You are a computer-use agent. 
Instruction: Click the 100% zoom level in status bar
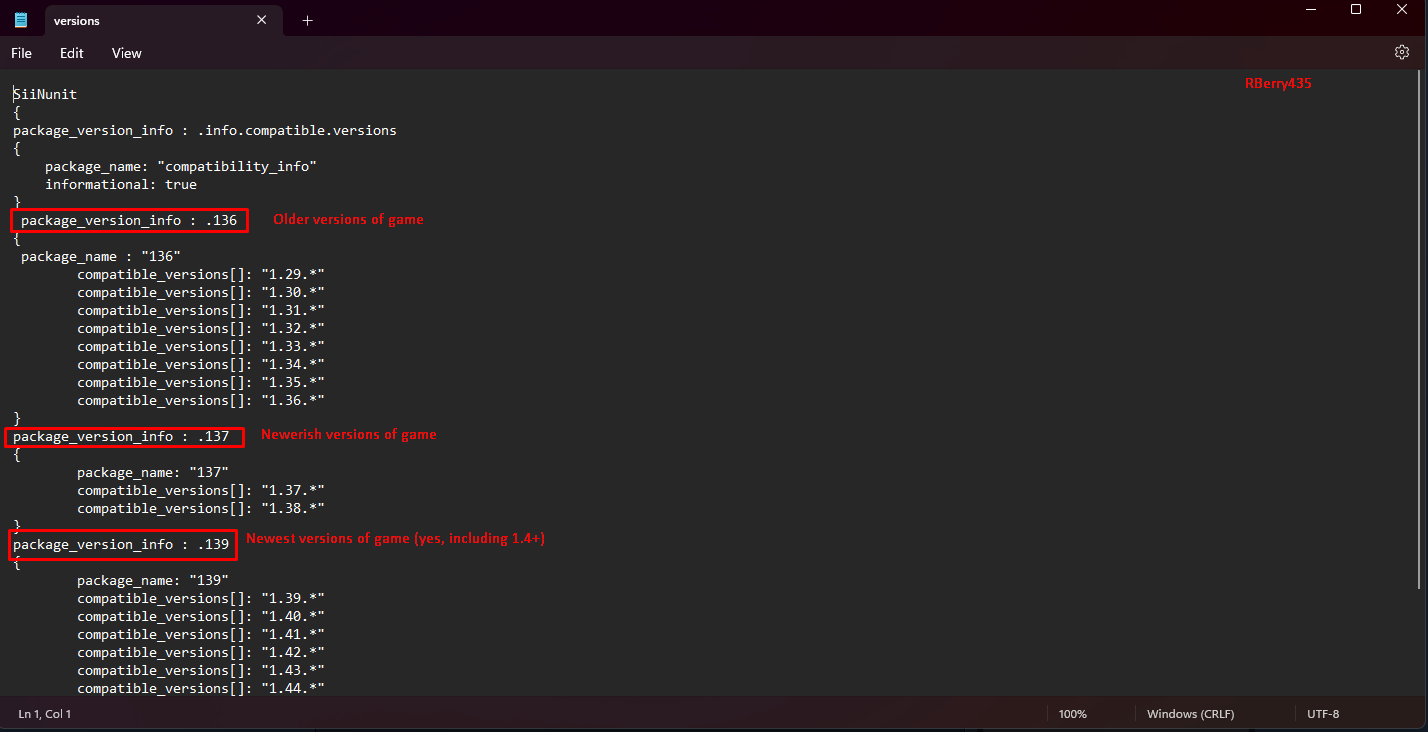[1072, 714]
